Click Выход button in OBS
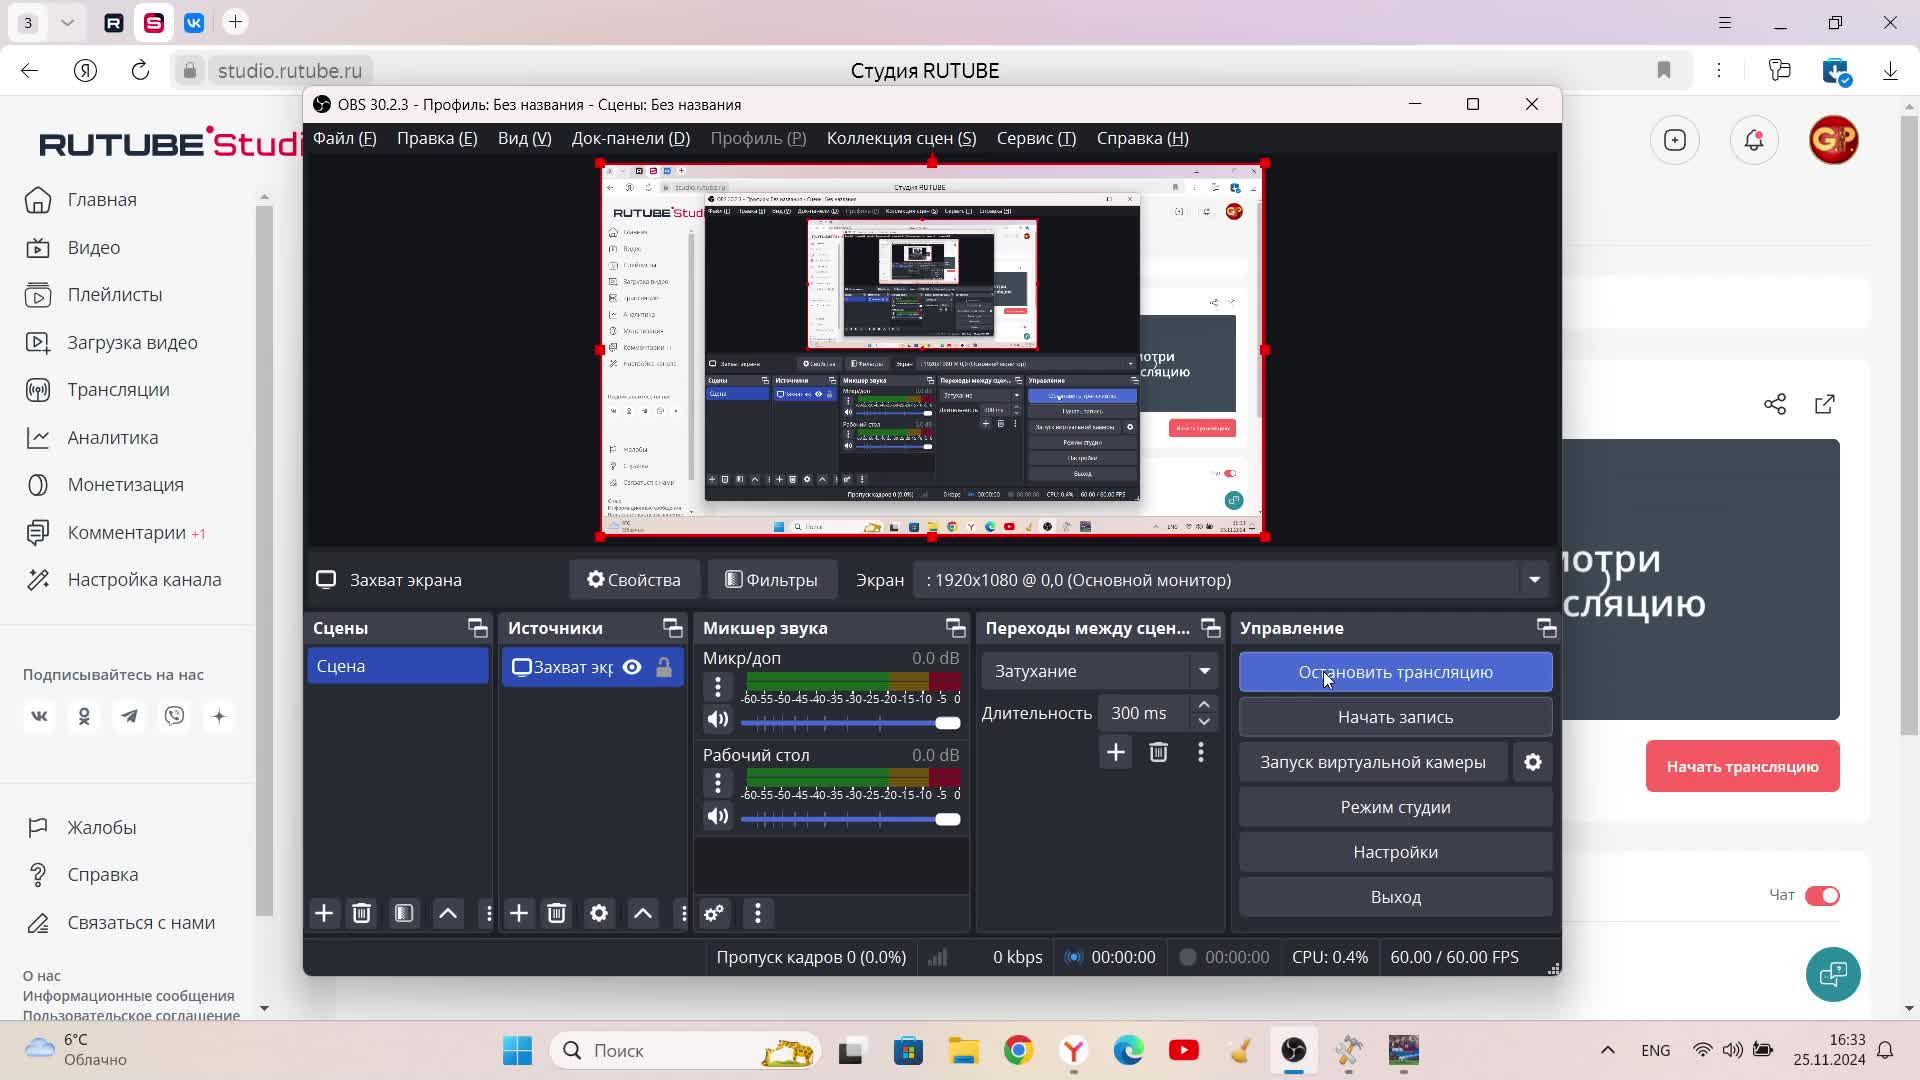1920x1080 pixels. click(x=1395, y=897)
